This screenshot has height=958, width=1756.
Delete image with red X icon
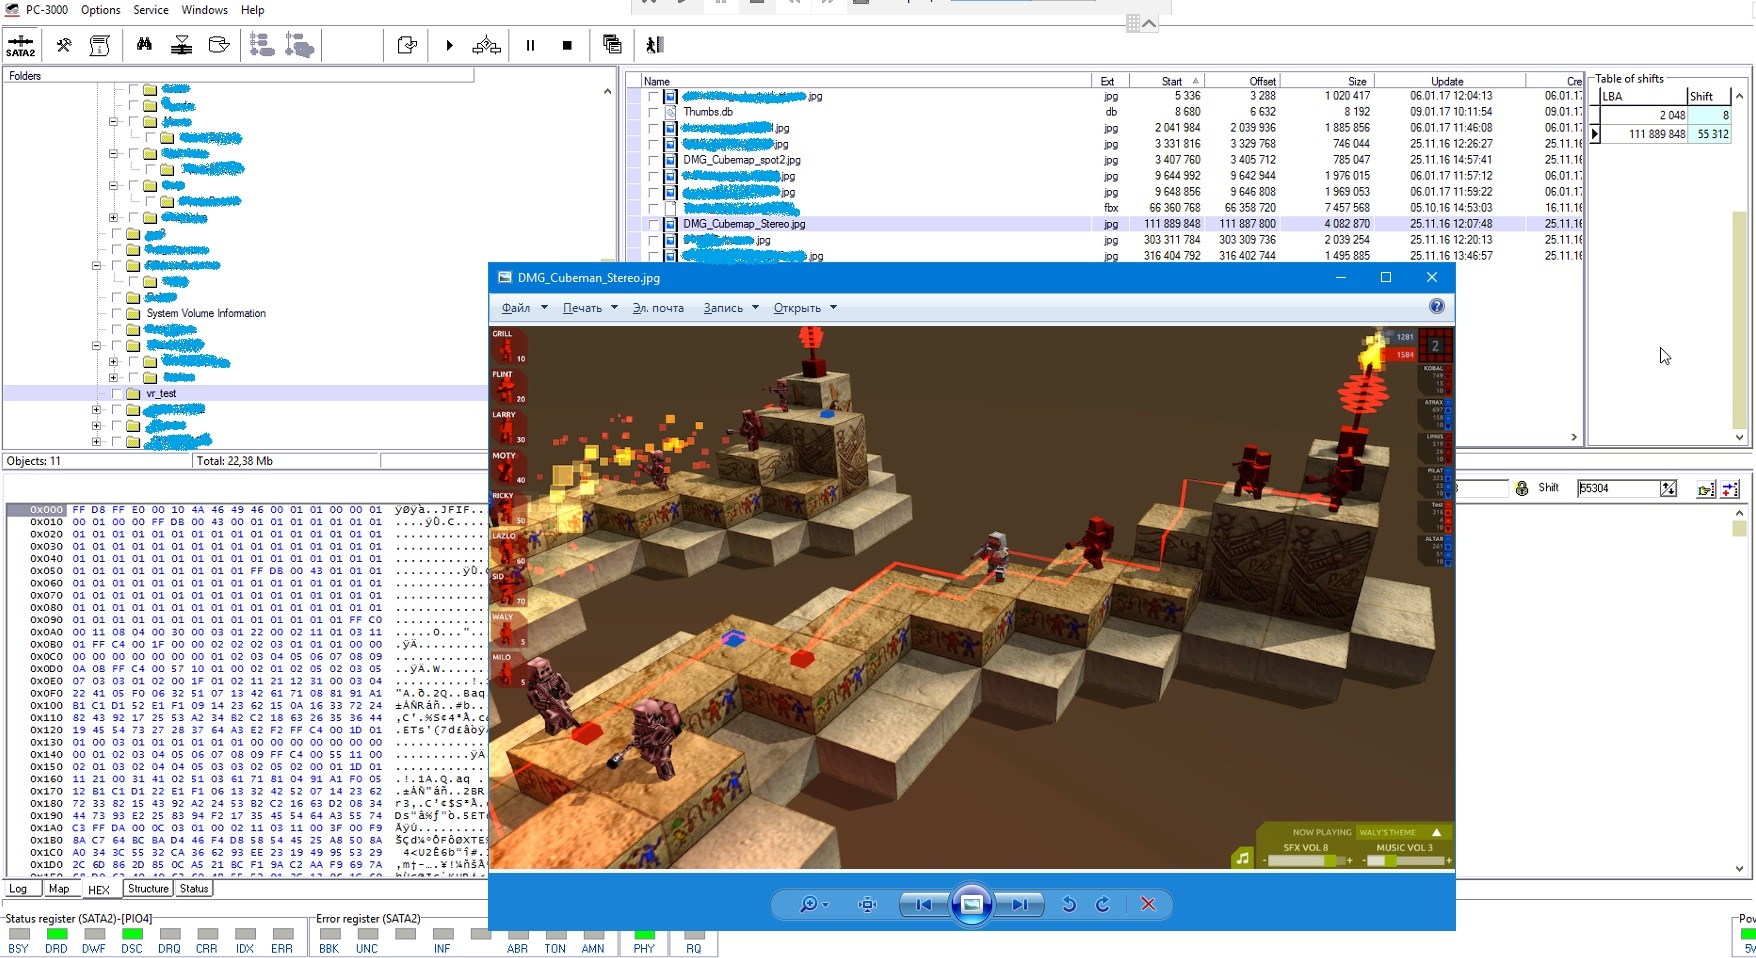click(1148, 904)
